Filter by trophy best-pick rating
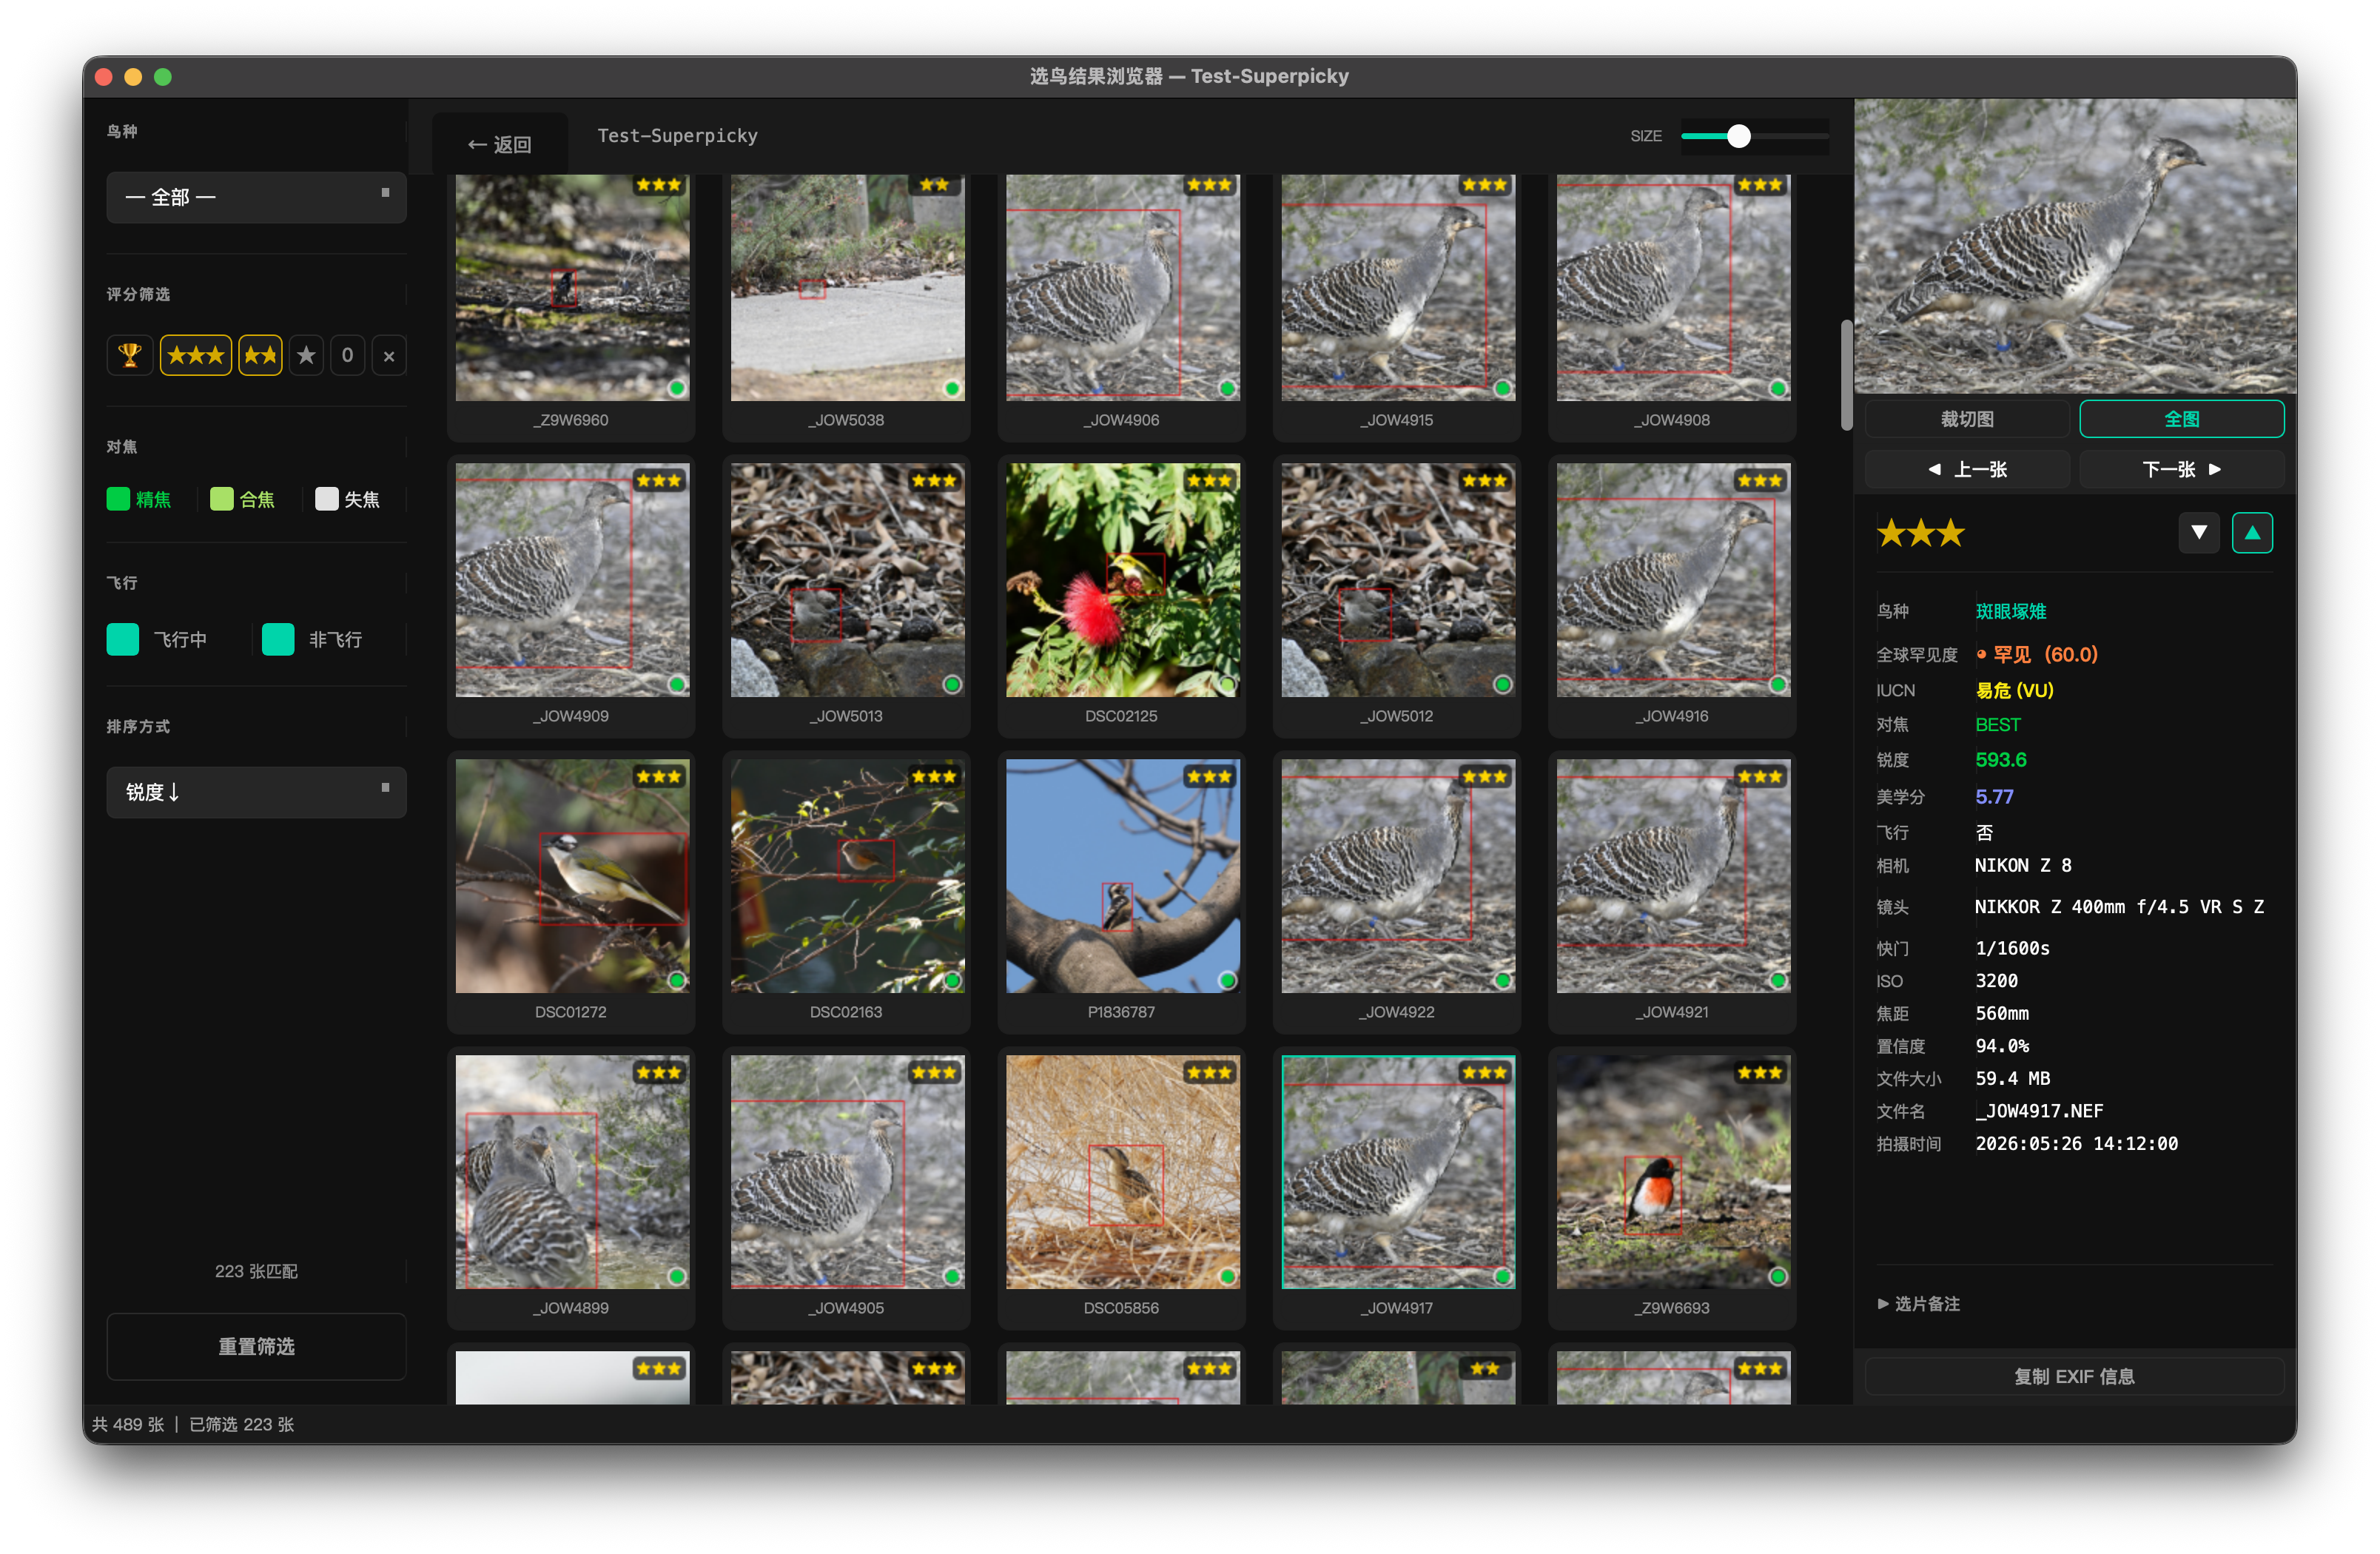This screenshot has width=2380, height=1554. pos(129,356)
